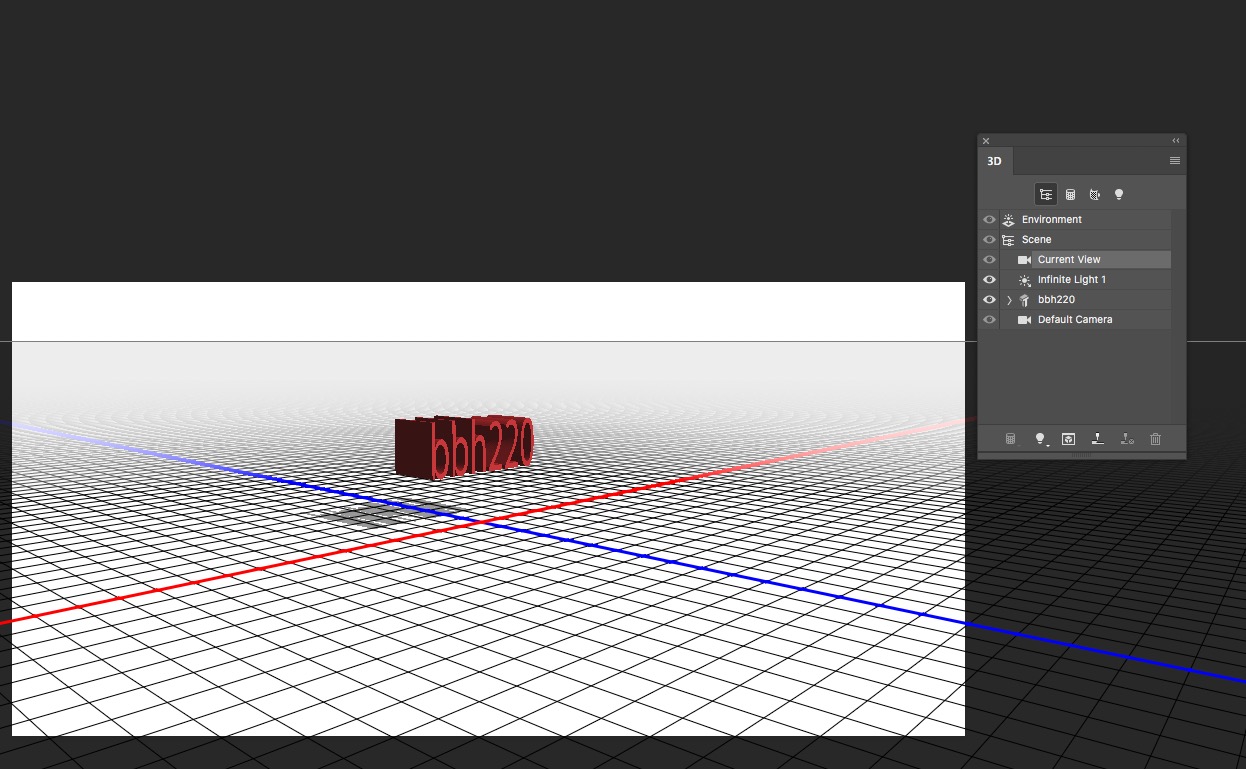
Task: Open the 3D panel flyout menu
Action: point(1175,161)
